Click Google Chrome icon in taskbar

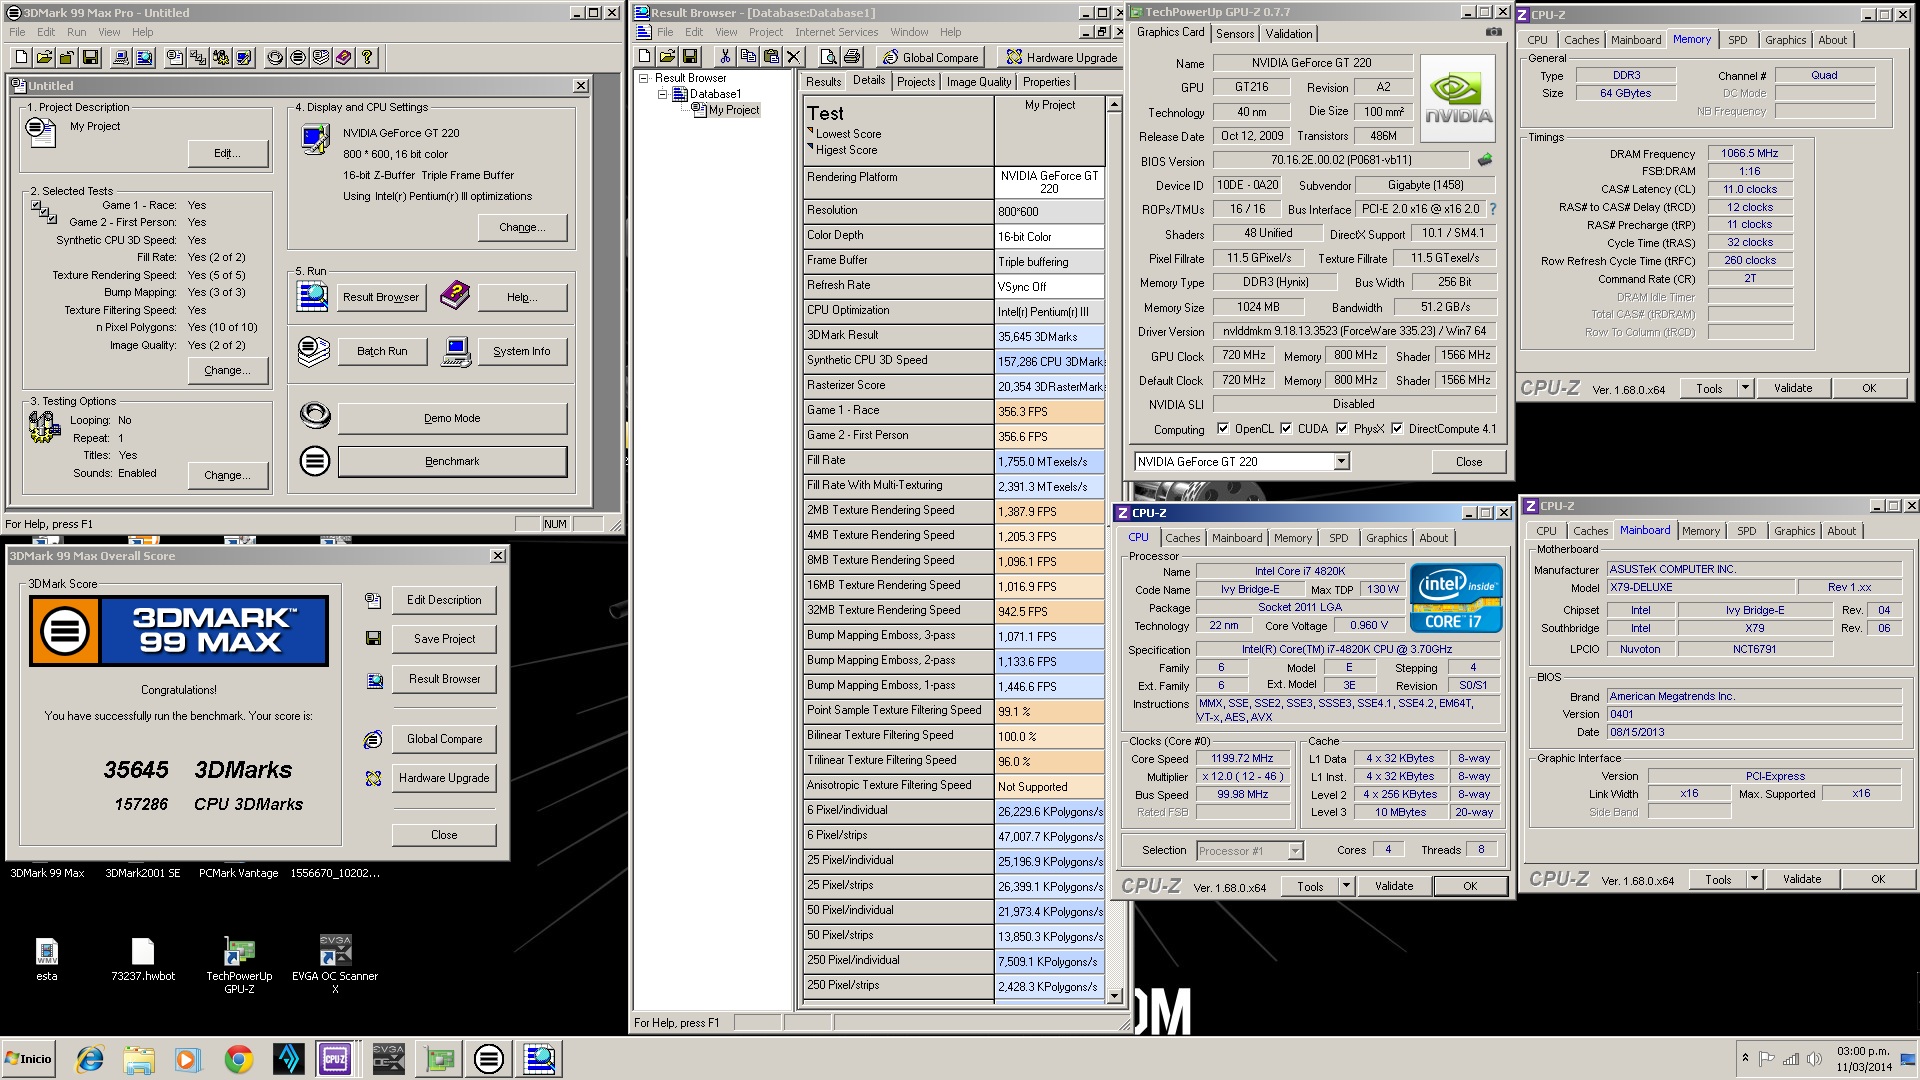[x=238, y=1059]
